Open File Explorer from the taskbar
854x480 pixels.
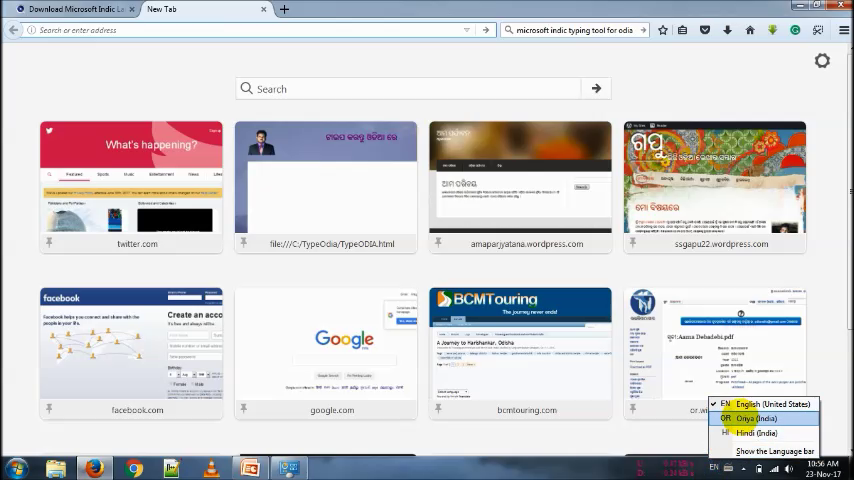tap(56, 469)
